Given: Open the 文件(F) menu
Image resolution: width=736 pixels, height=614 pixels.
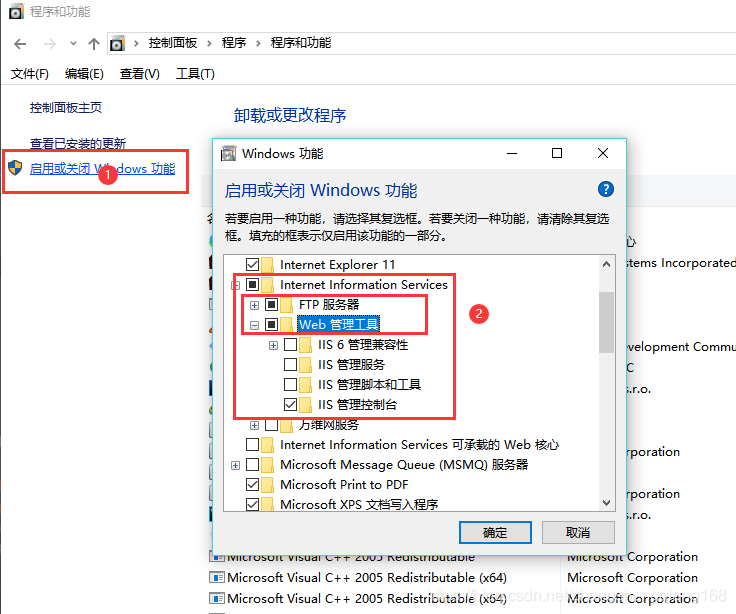Looking at the screenshot, I should [x=30, y=74].
